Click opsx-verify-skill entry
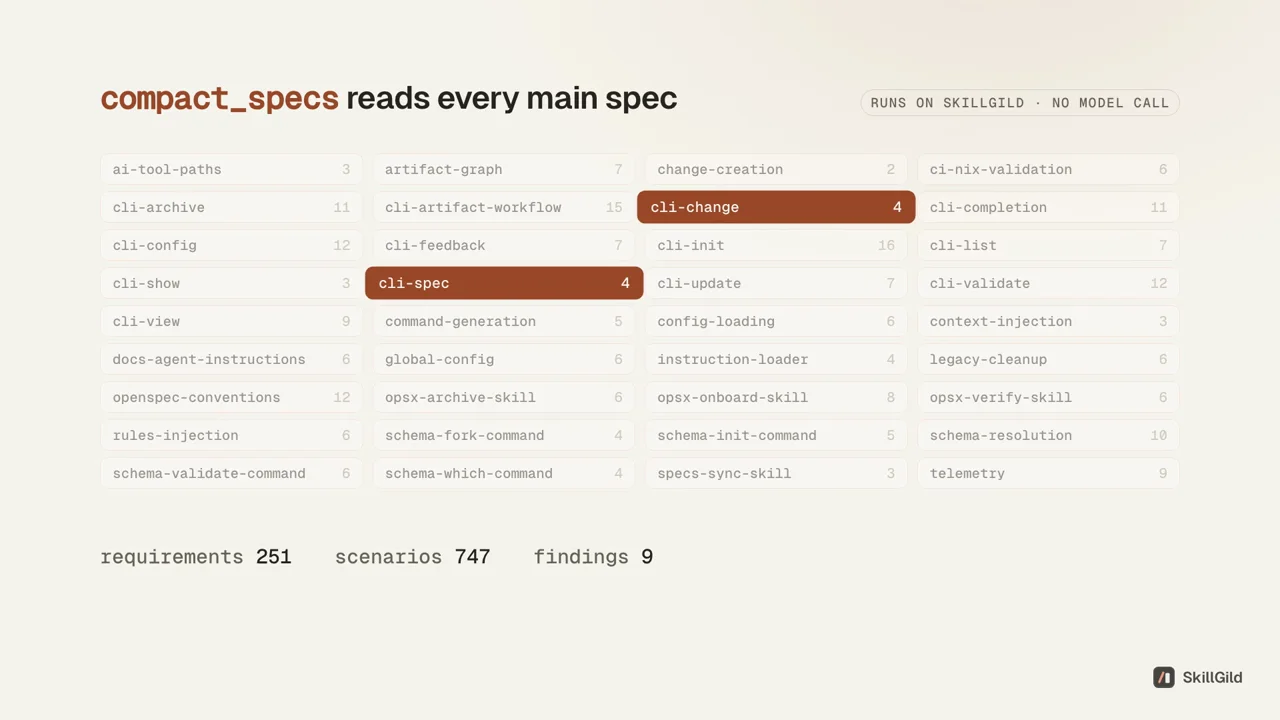The image size is (1280, 720). coord(1048,397)
